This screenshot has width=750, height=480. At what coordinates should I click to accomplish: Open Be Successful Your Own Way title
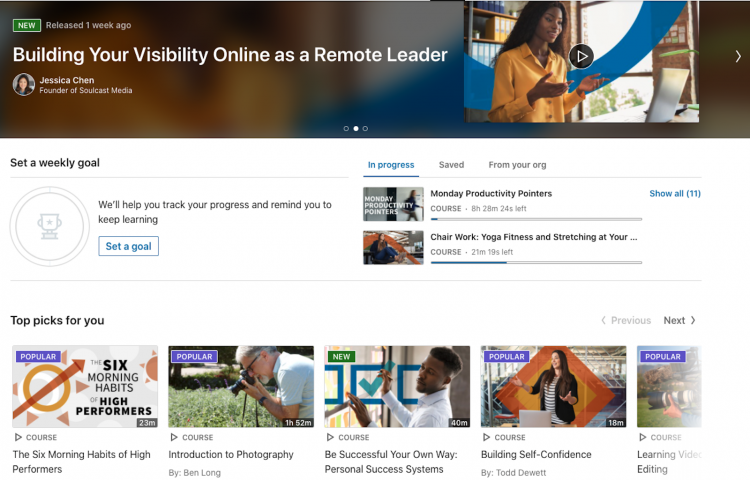pos(391,462)
